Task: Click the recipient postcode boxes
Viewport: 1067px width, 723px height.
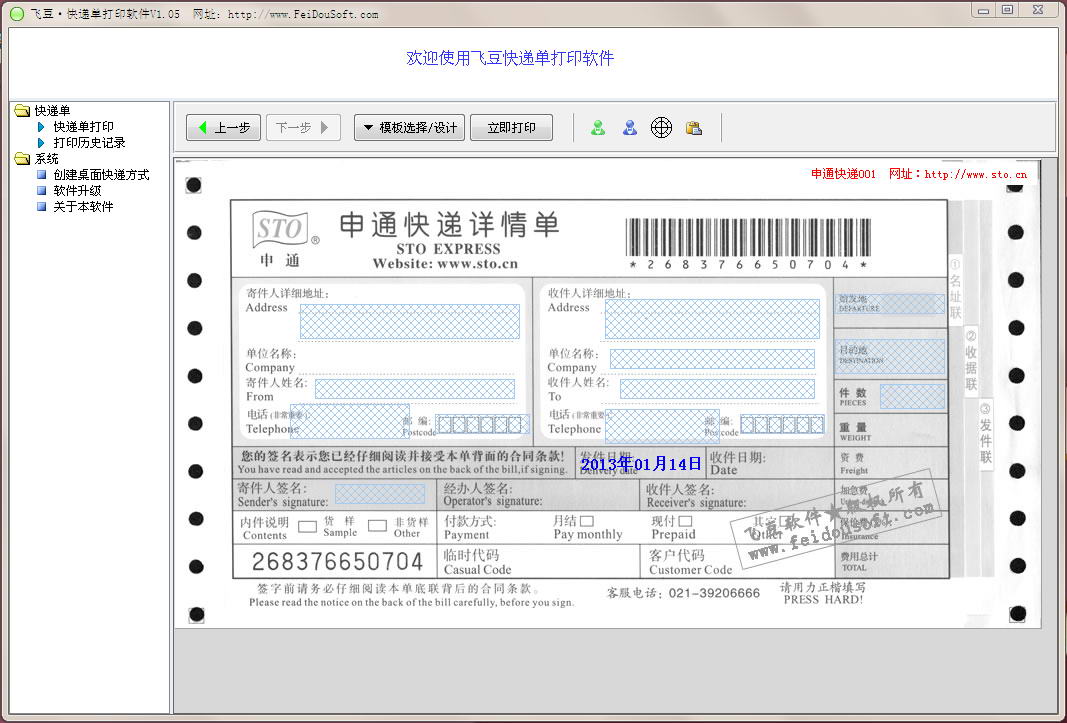Action: (783, 425)
